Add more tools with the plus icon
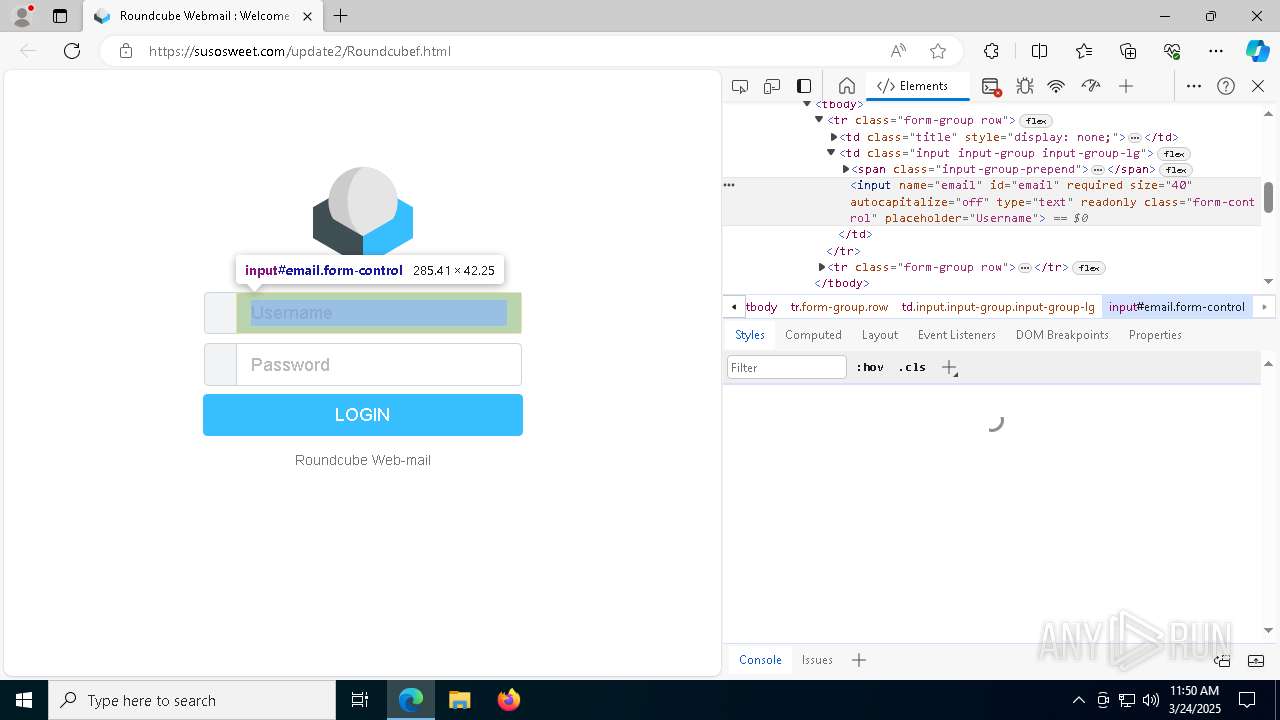1280x720 pixels. coord(1126,86)
